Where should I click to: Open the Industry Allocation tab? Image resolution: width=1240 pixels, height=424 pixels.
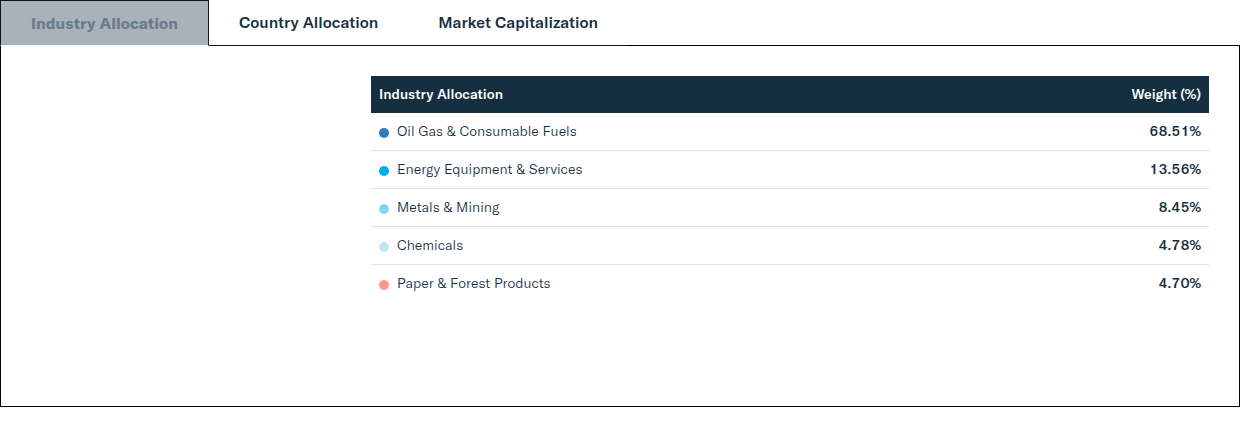[104, 23]
